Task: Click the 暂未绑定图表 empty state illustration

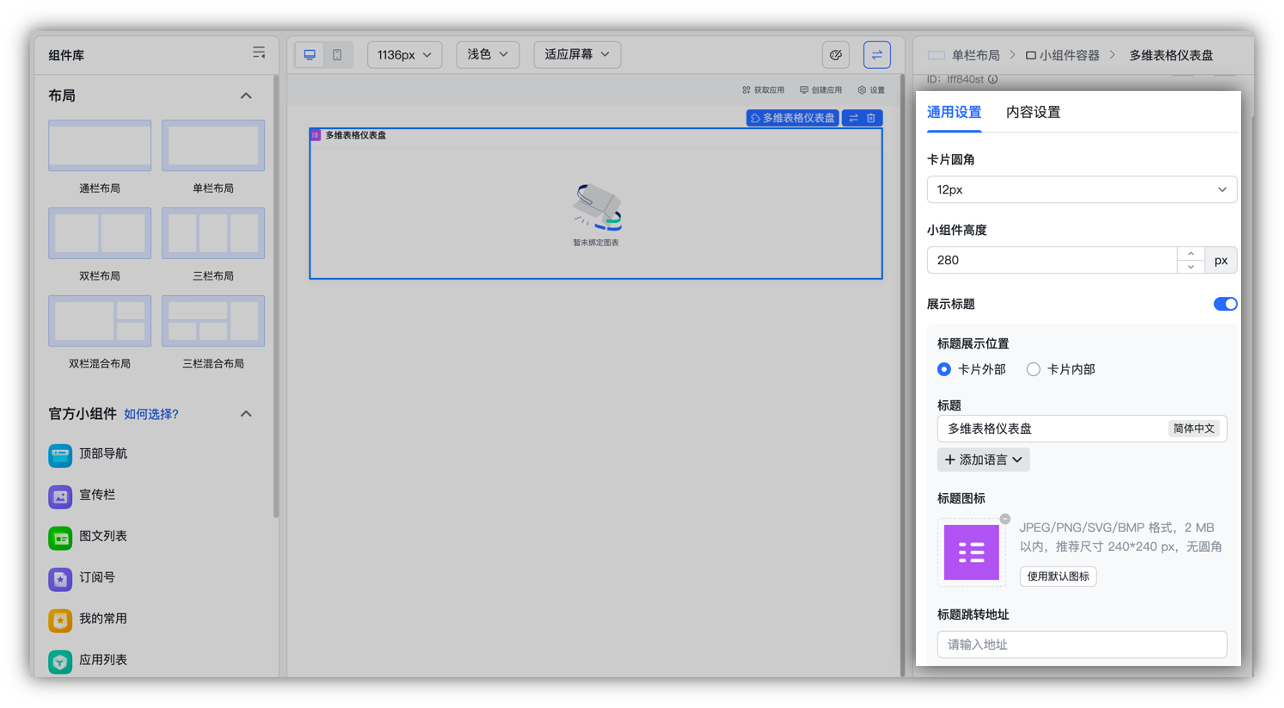Action: (x=596, y=208)
